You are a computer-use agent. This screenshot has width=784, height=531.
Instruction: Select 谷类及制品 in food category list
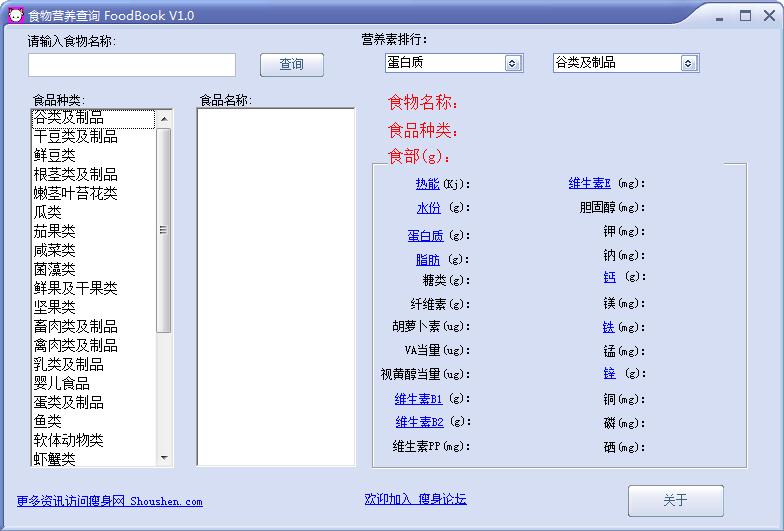pos(94,118)
